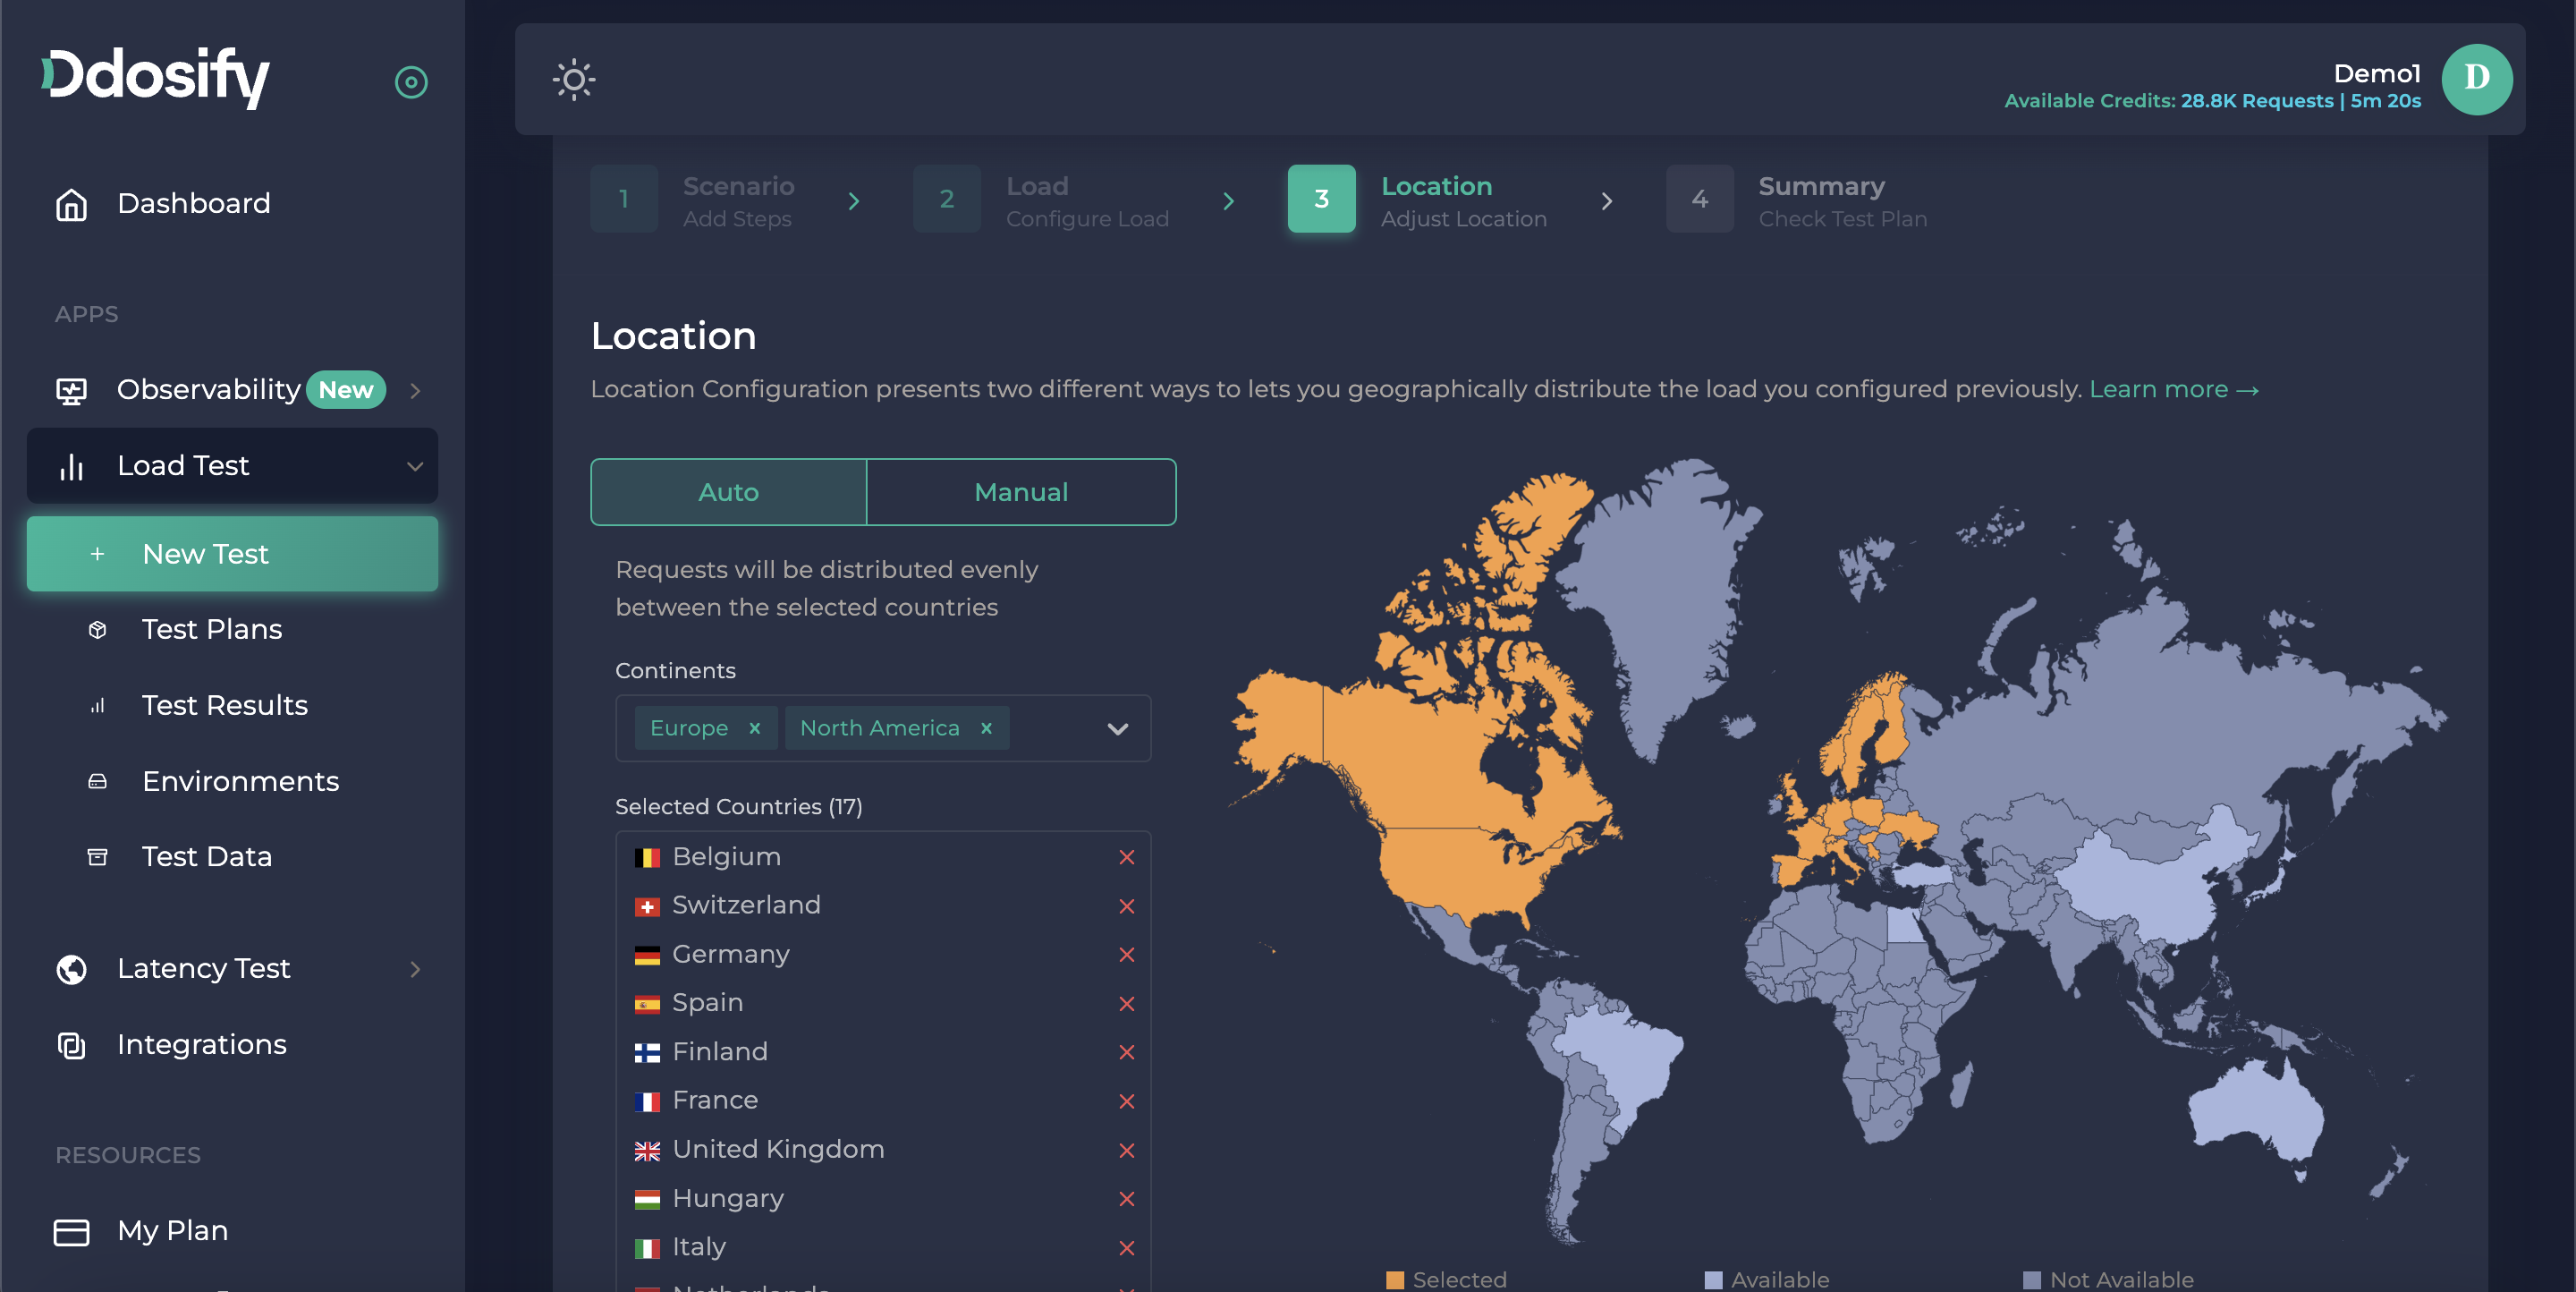This screenshot has height=1292, width=2576.
Task: Go to Summary step 4
Action: pyautogui.click(x=1699, y=200)
